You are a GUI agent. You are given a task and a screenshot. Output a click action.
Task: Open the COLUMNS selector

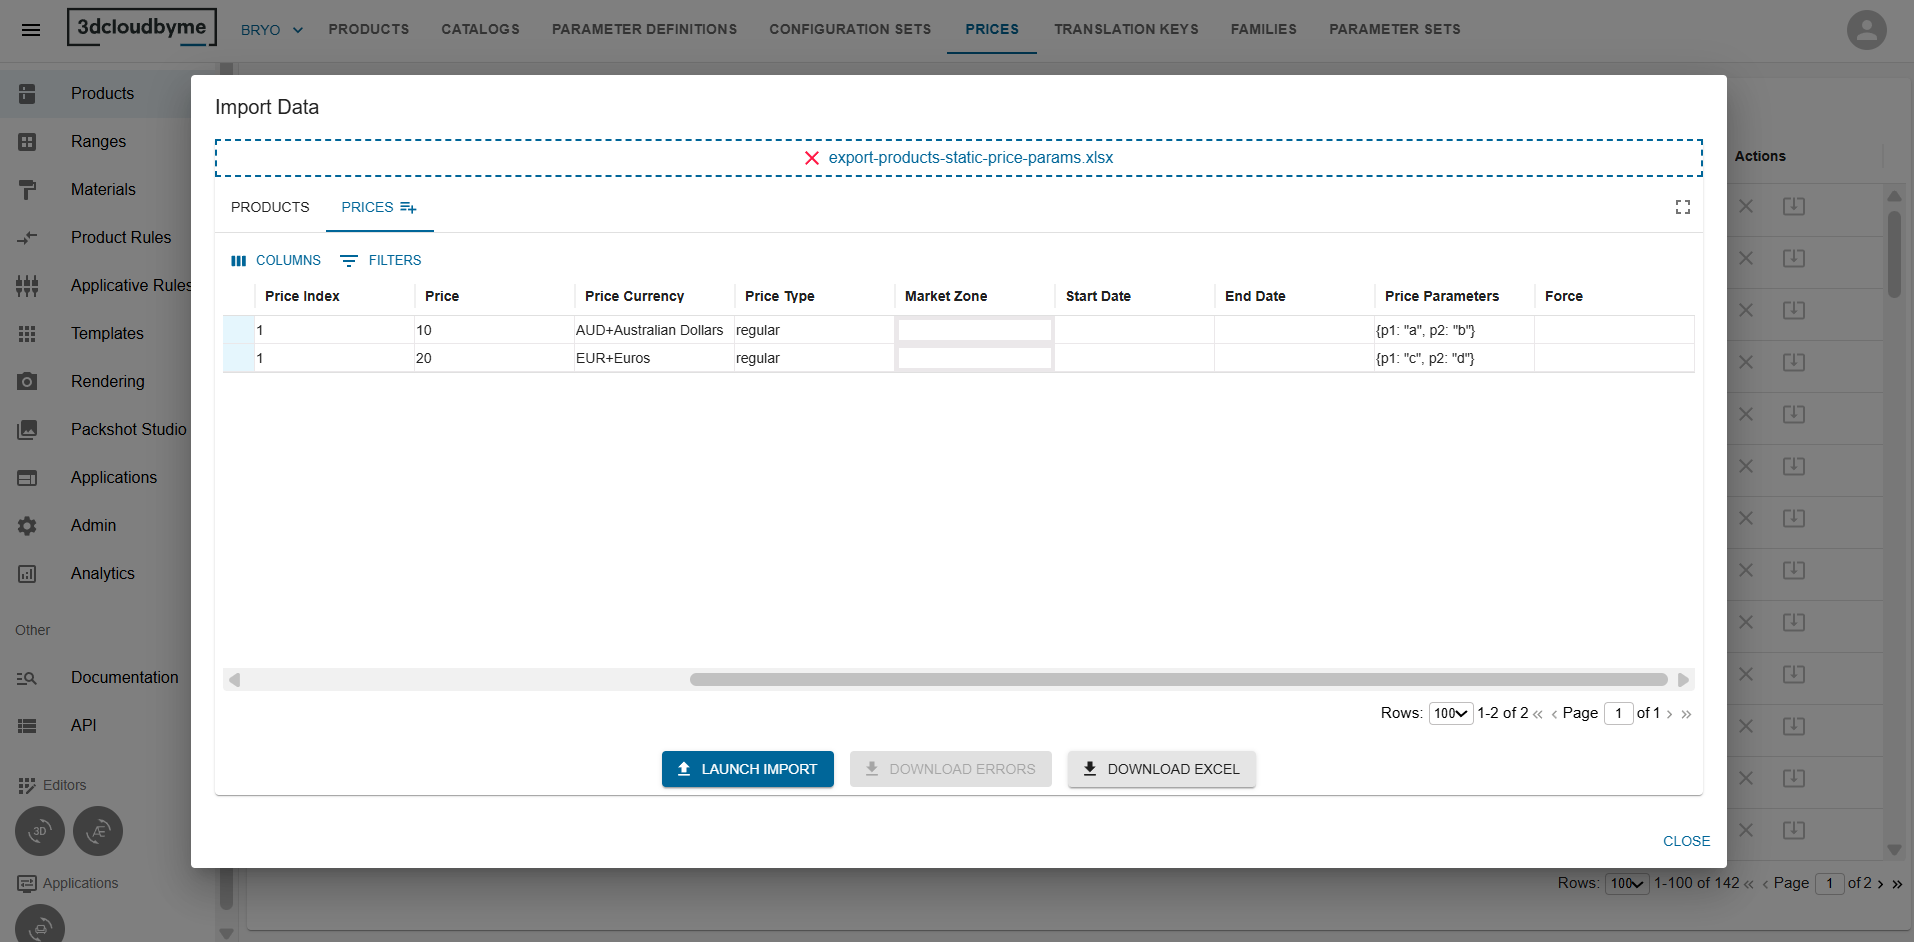[276, 260]
